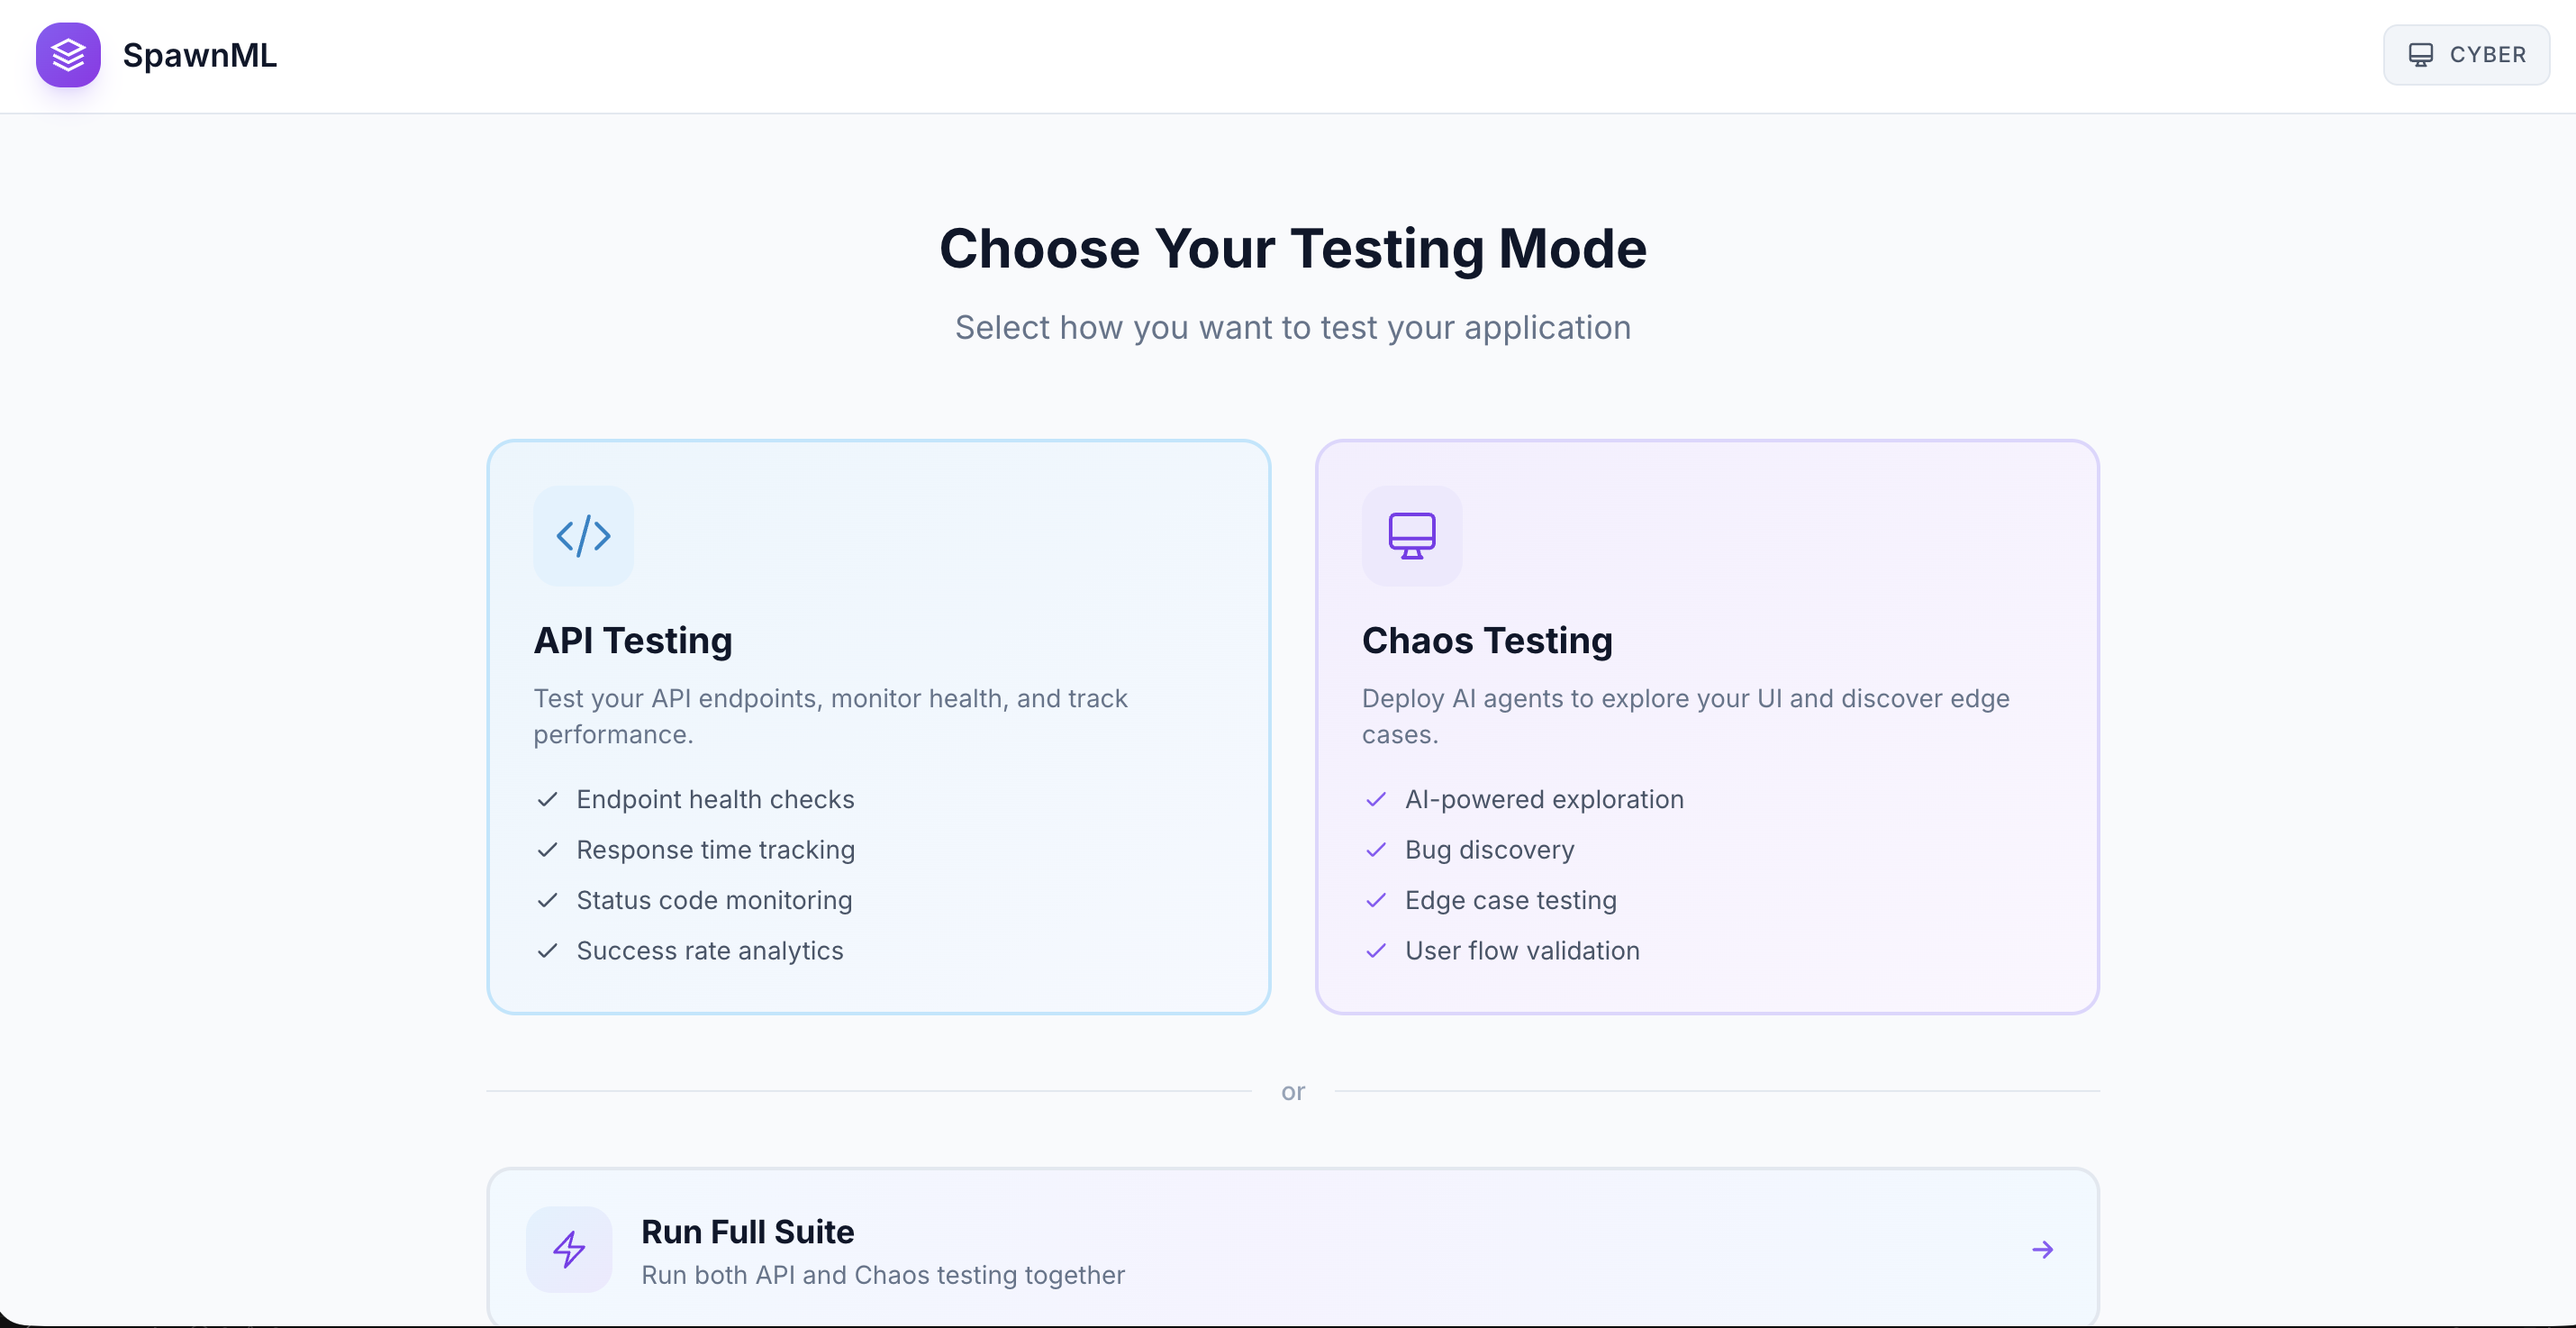
Task: Select the code icon on API Testing card
Action: click(583, 536)
